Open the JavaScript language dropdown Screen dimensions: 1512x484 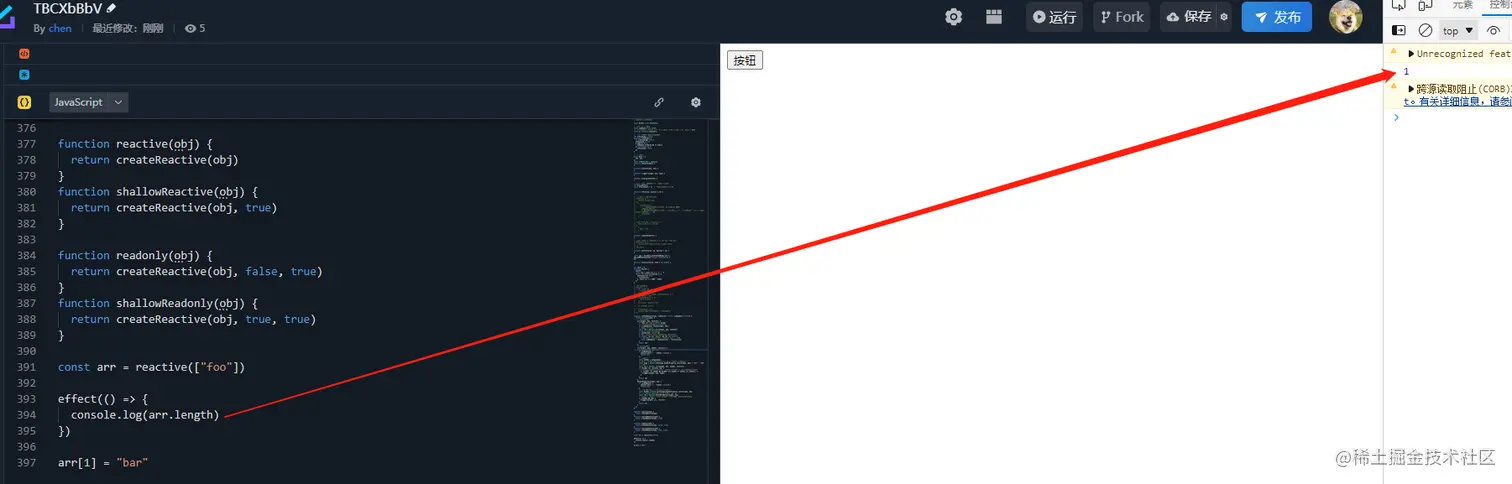tap(88, 102)
